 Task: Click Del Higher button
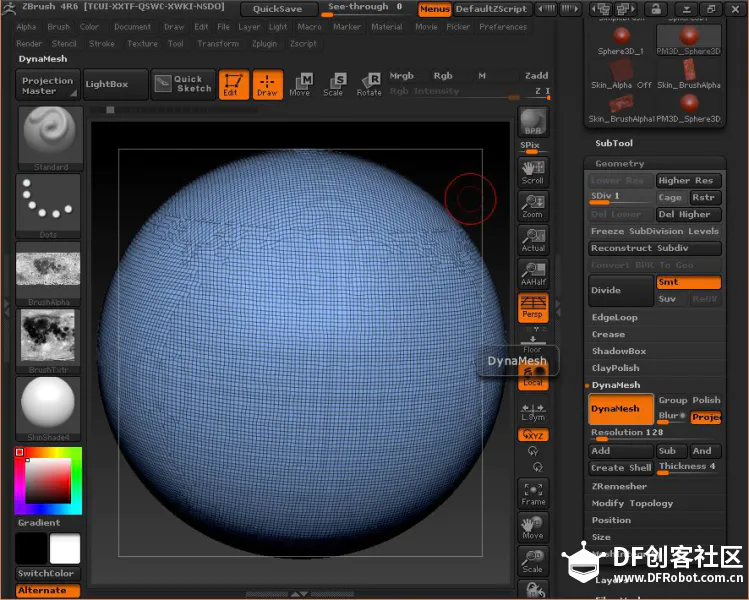point(688,214)
